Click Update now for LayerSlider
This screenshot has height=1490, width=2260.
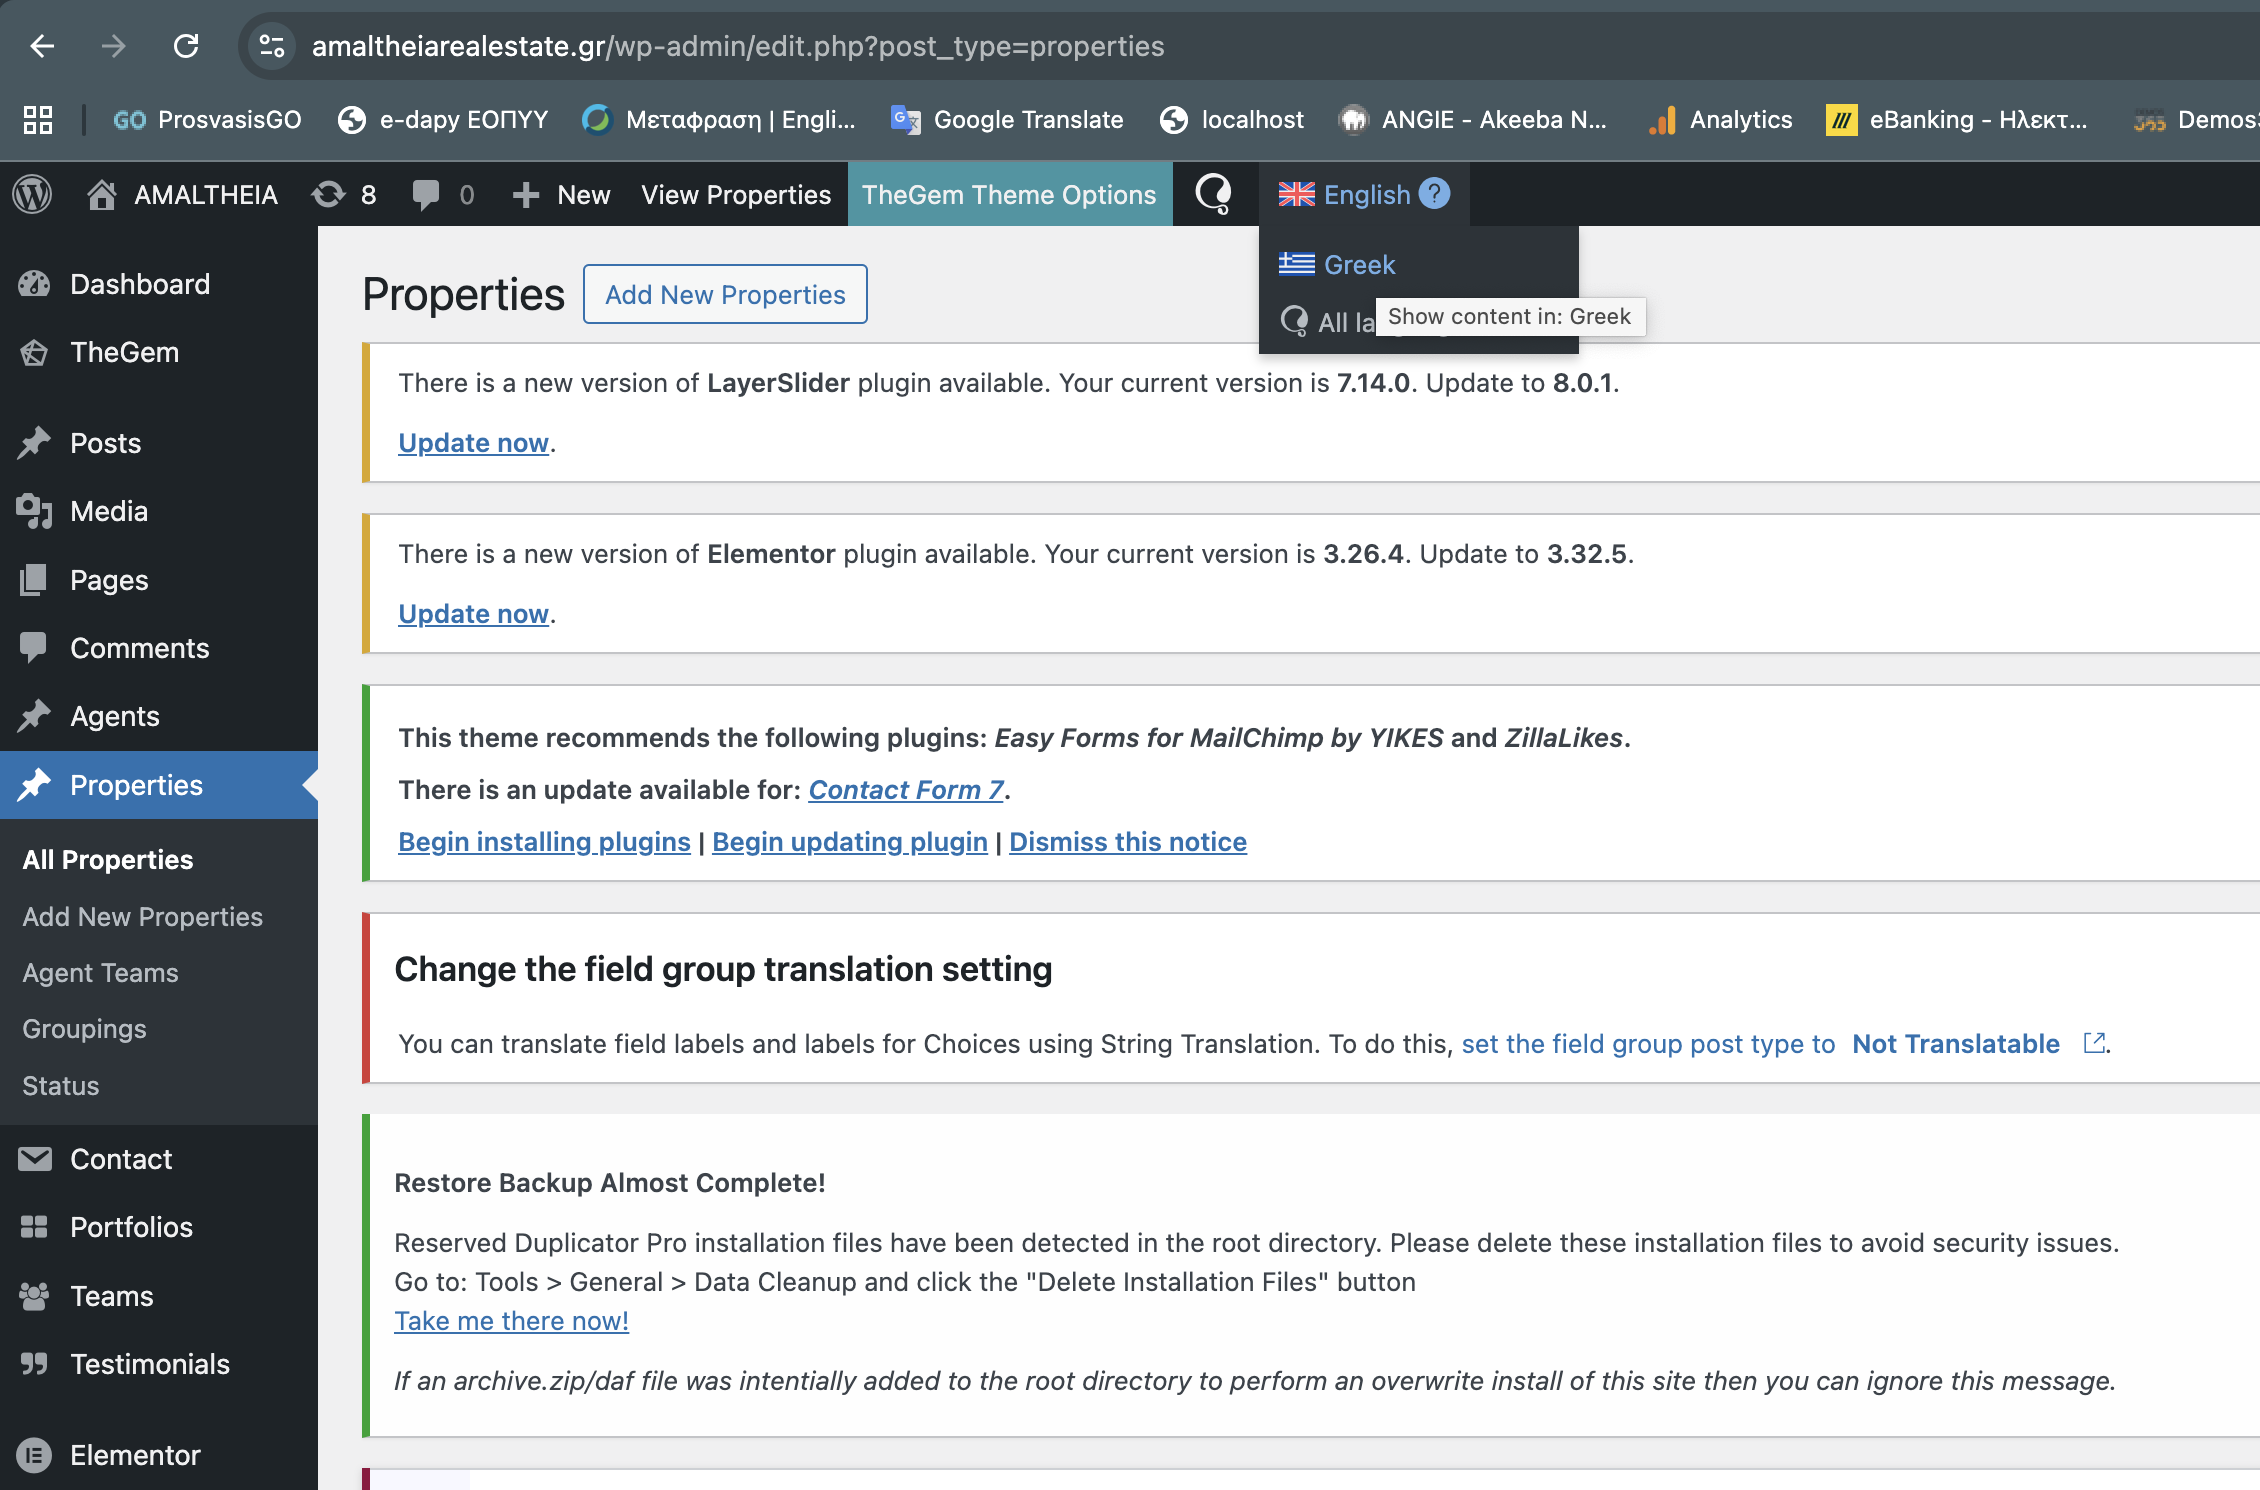(473, 442)
